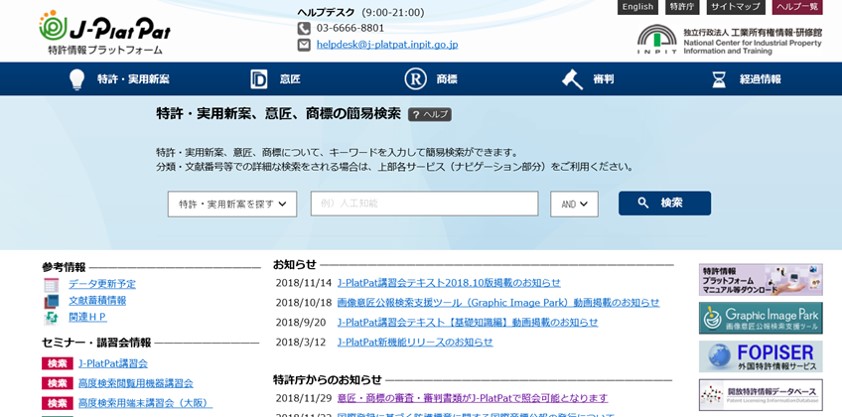Click the helpdesk mail envelope icon
The width and height of the screenshot is (842, 417).
pos(304,45)
